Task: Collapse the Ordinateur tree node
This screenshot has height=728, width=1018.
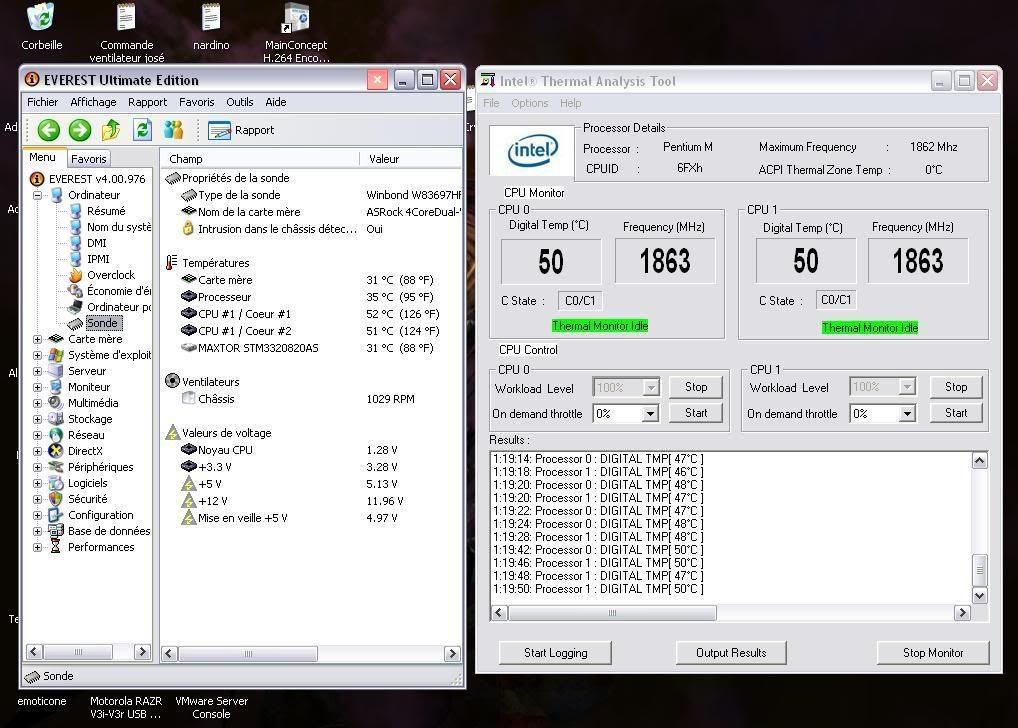Action: (x=38, y=195)
